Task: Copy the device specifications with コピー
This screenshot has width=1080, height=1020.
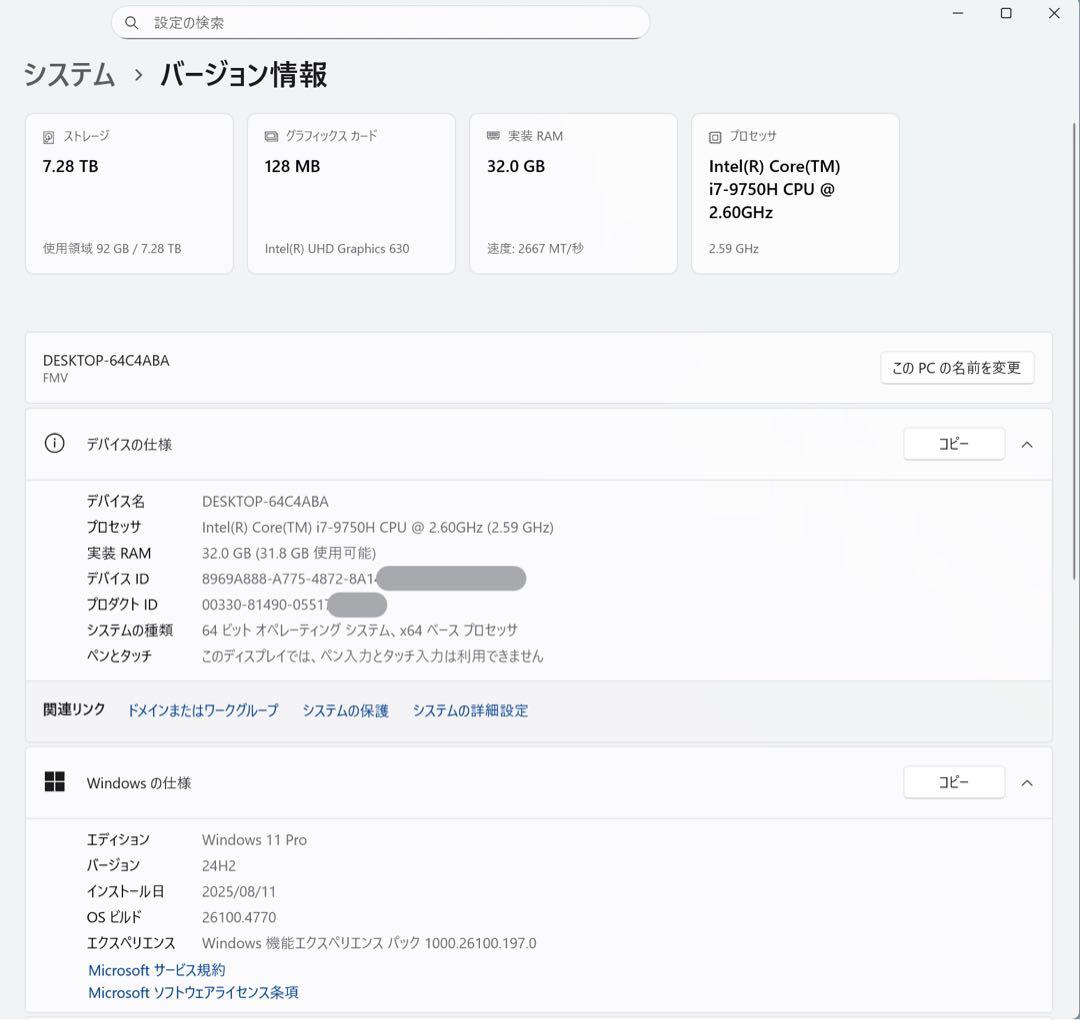Action: pos(954,443)
